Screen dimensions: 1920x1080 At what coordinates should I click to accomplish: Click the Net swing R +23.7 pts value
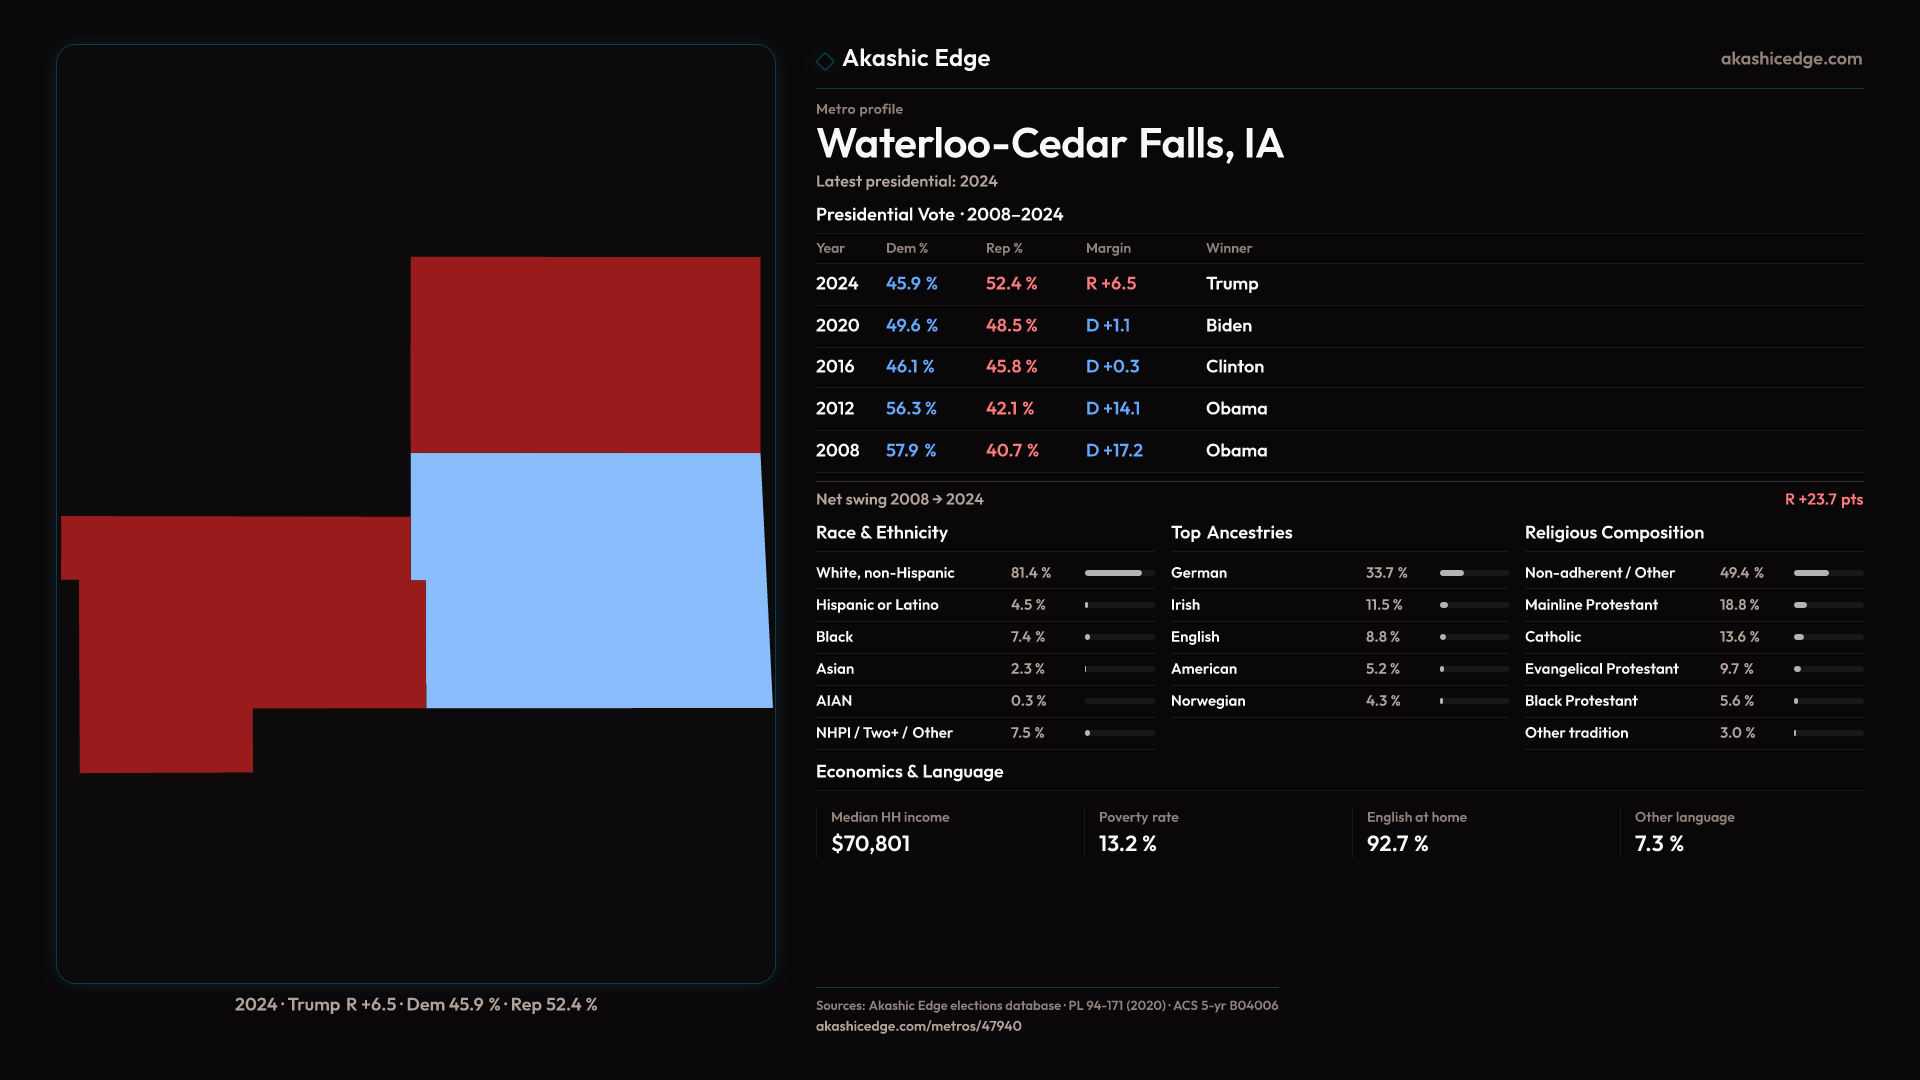click(x=1823, y=499)
